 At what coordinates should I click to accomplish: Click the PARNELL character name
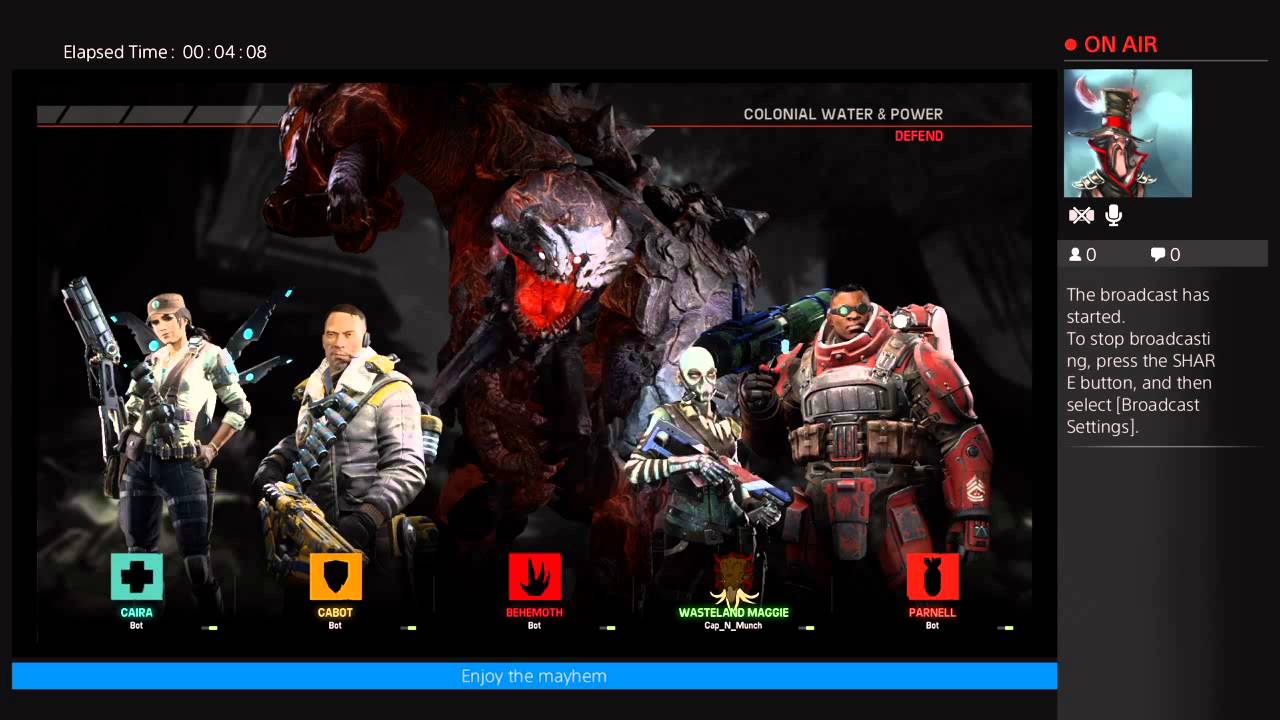click(932, 613)
